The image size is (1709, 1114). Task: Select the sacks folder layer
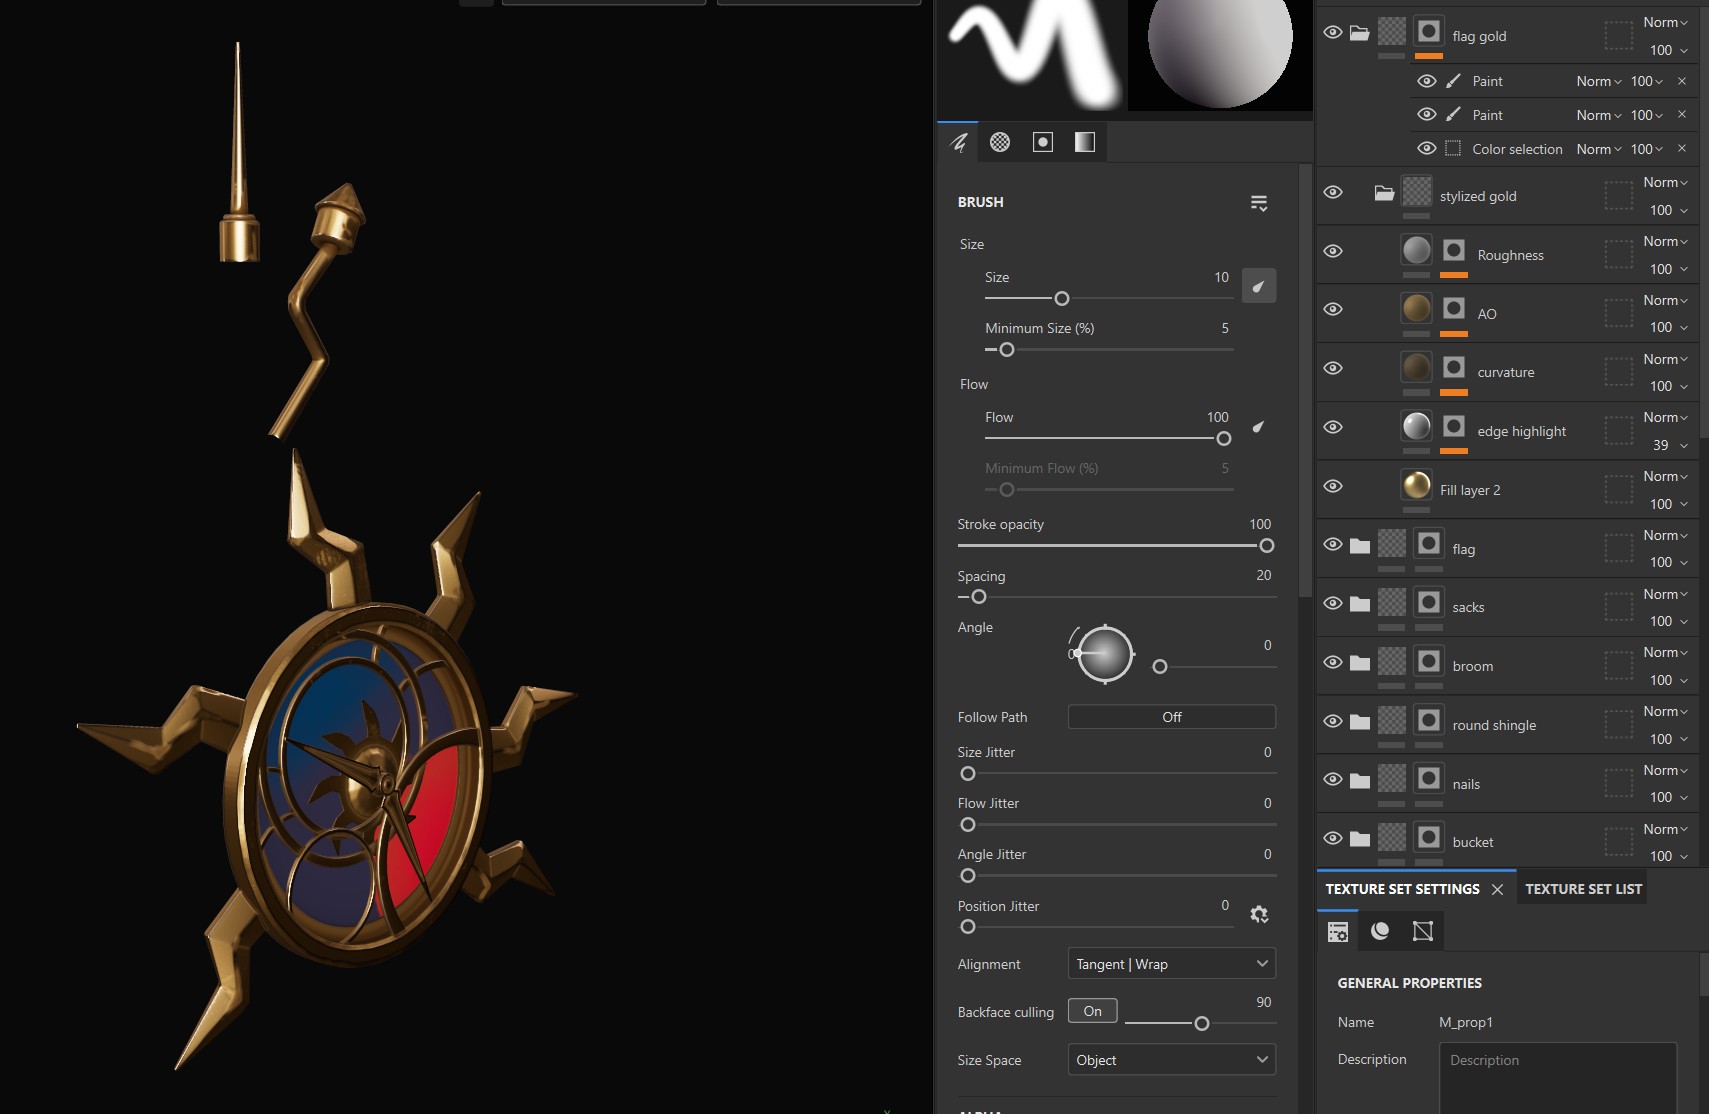[1509, 606]
